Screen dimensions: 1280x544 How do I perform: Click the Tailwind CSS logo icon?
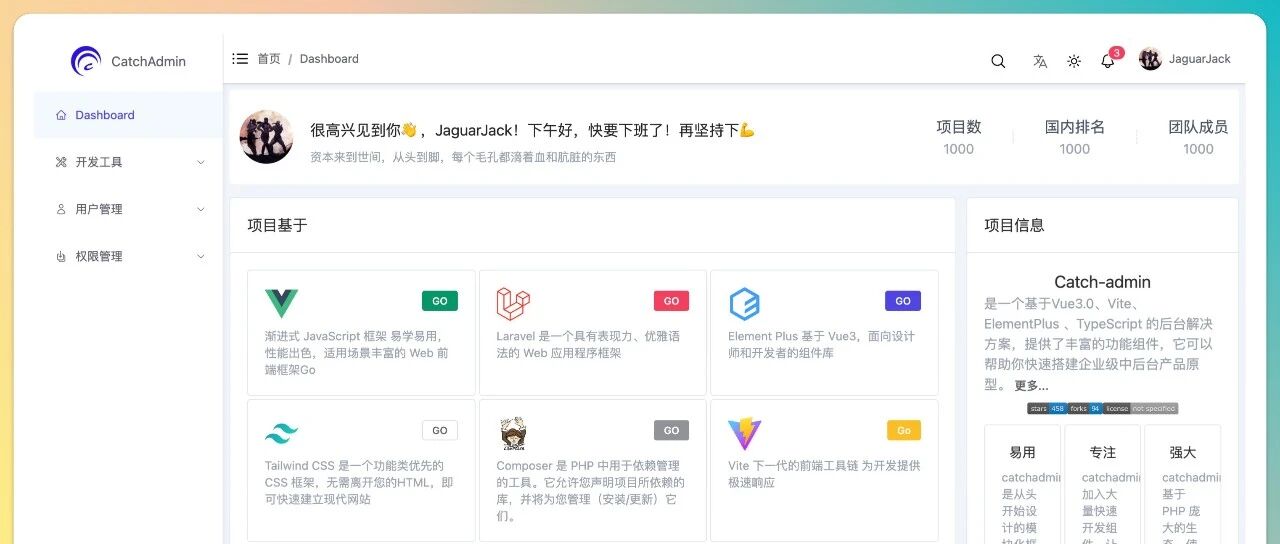pyautogui.click(x=281, y=433)
